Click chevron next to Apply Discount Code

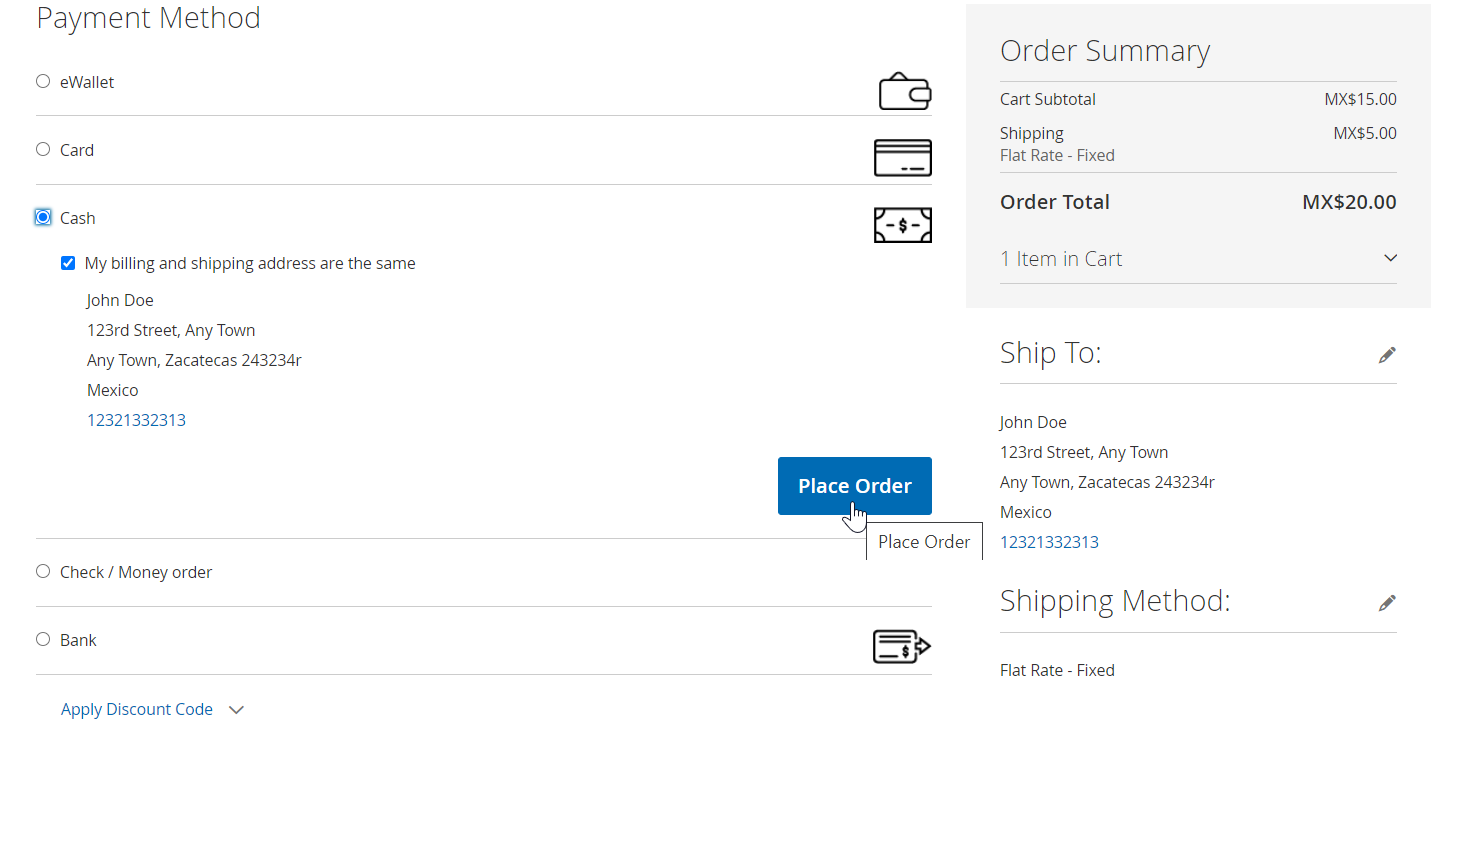pos(236,710)
